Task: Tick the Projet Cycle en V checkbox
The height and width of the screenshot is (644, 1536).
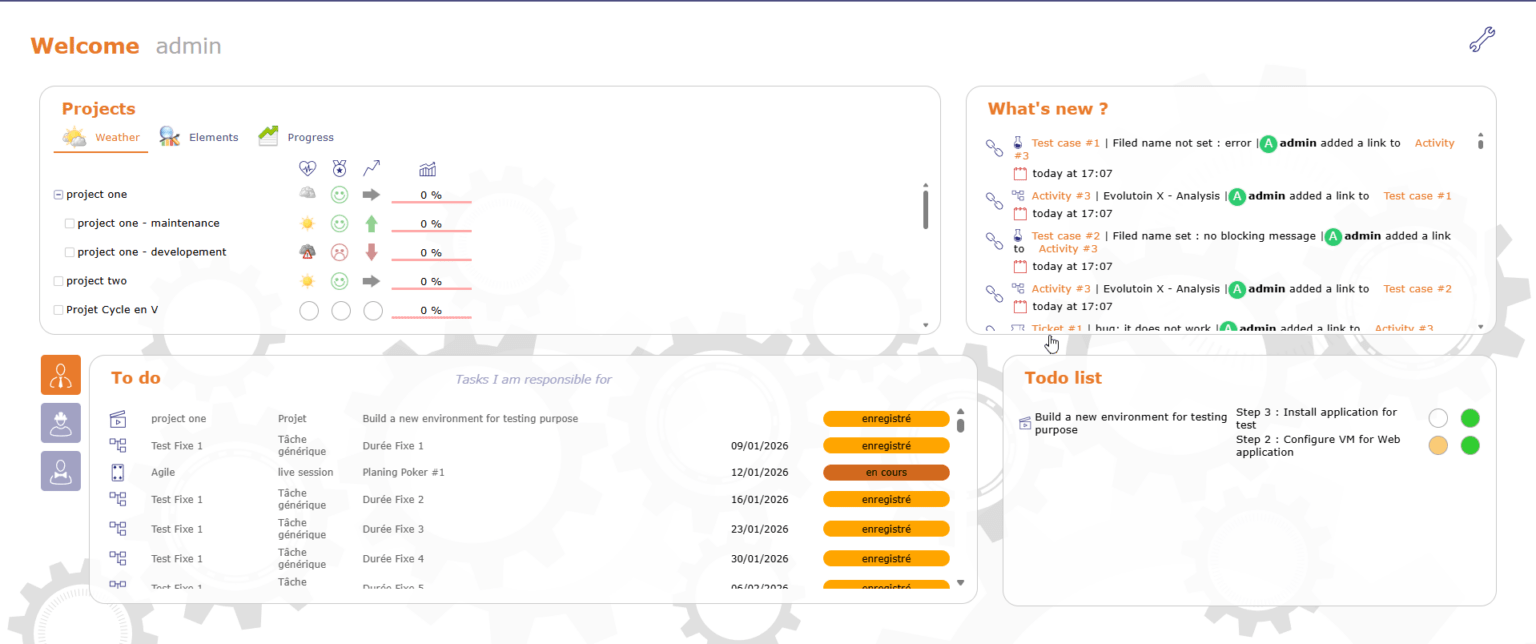Action: pyautogui.click(x=58, y=311)
